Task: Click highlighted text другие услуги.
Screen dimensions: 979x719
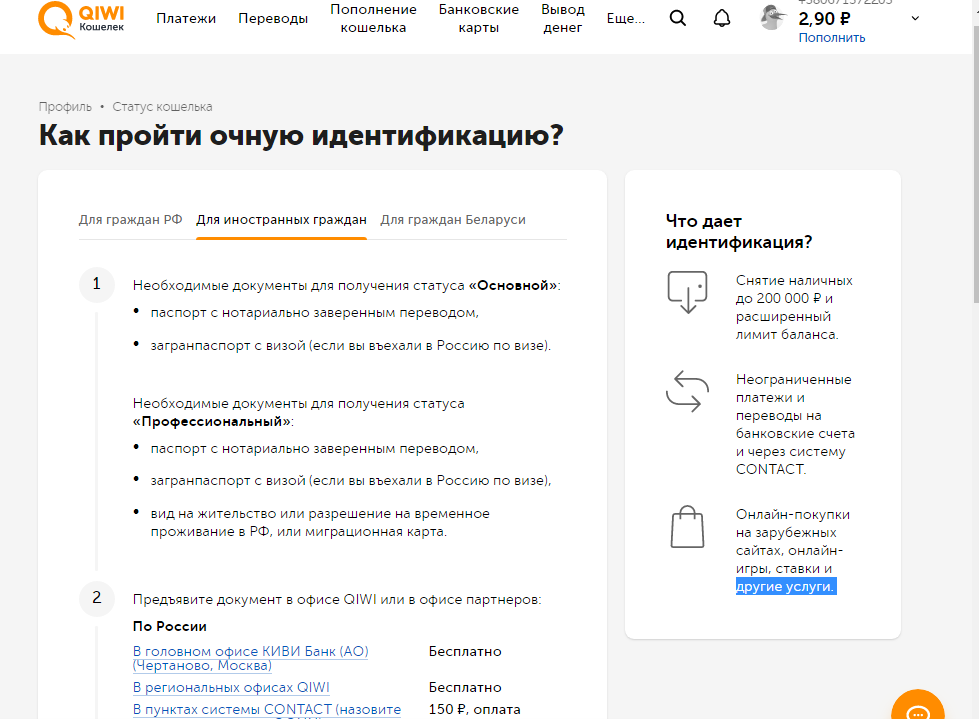Action: click(785, 587)
